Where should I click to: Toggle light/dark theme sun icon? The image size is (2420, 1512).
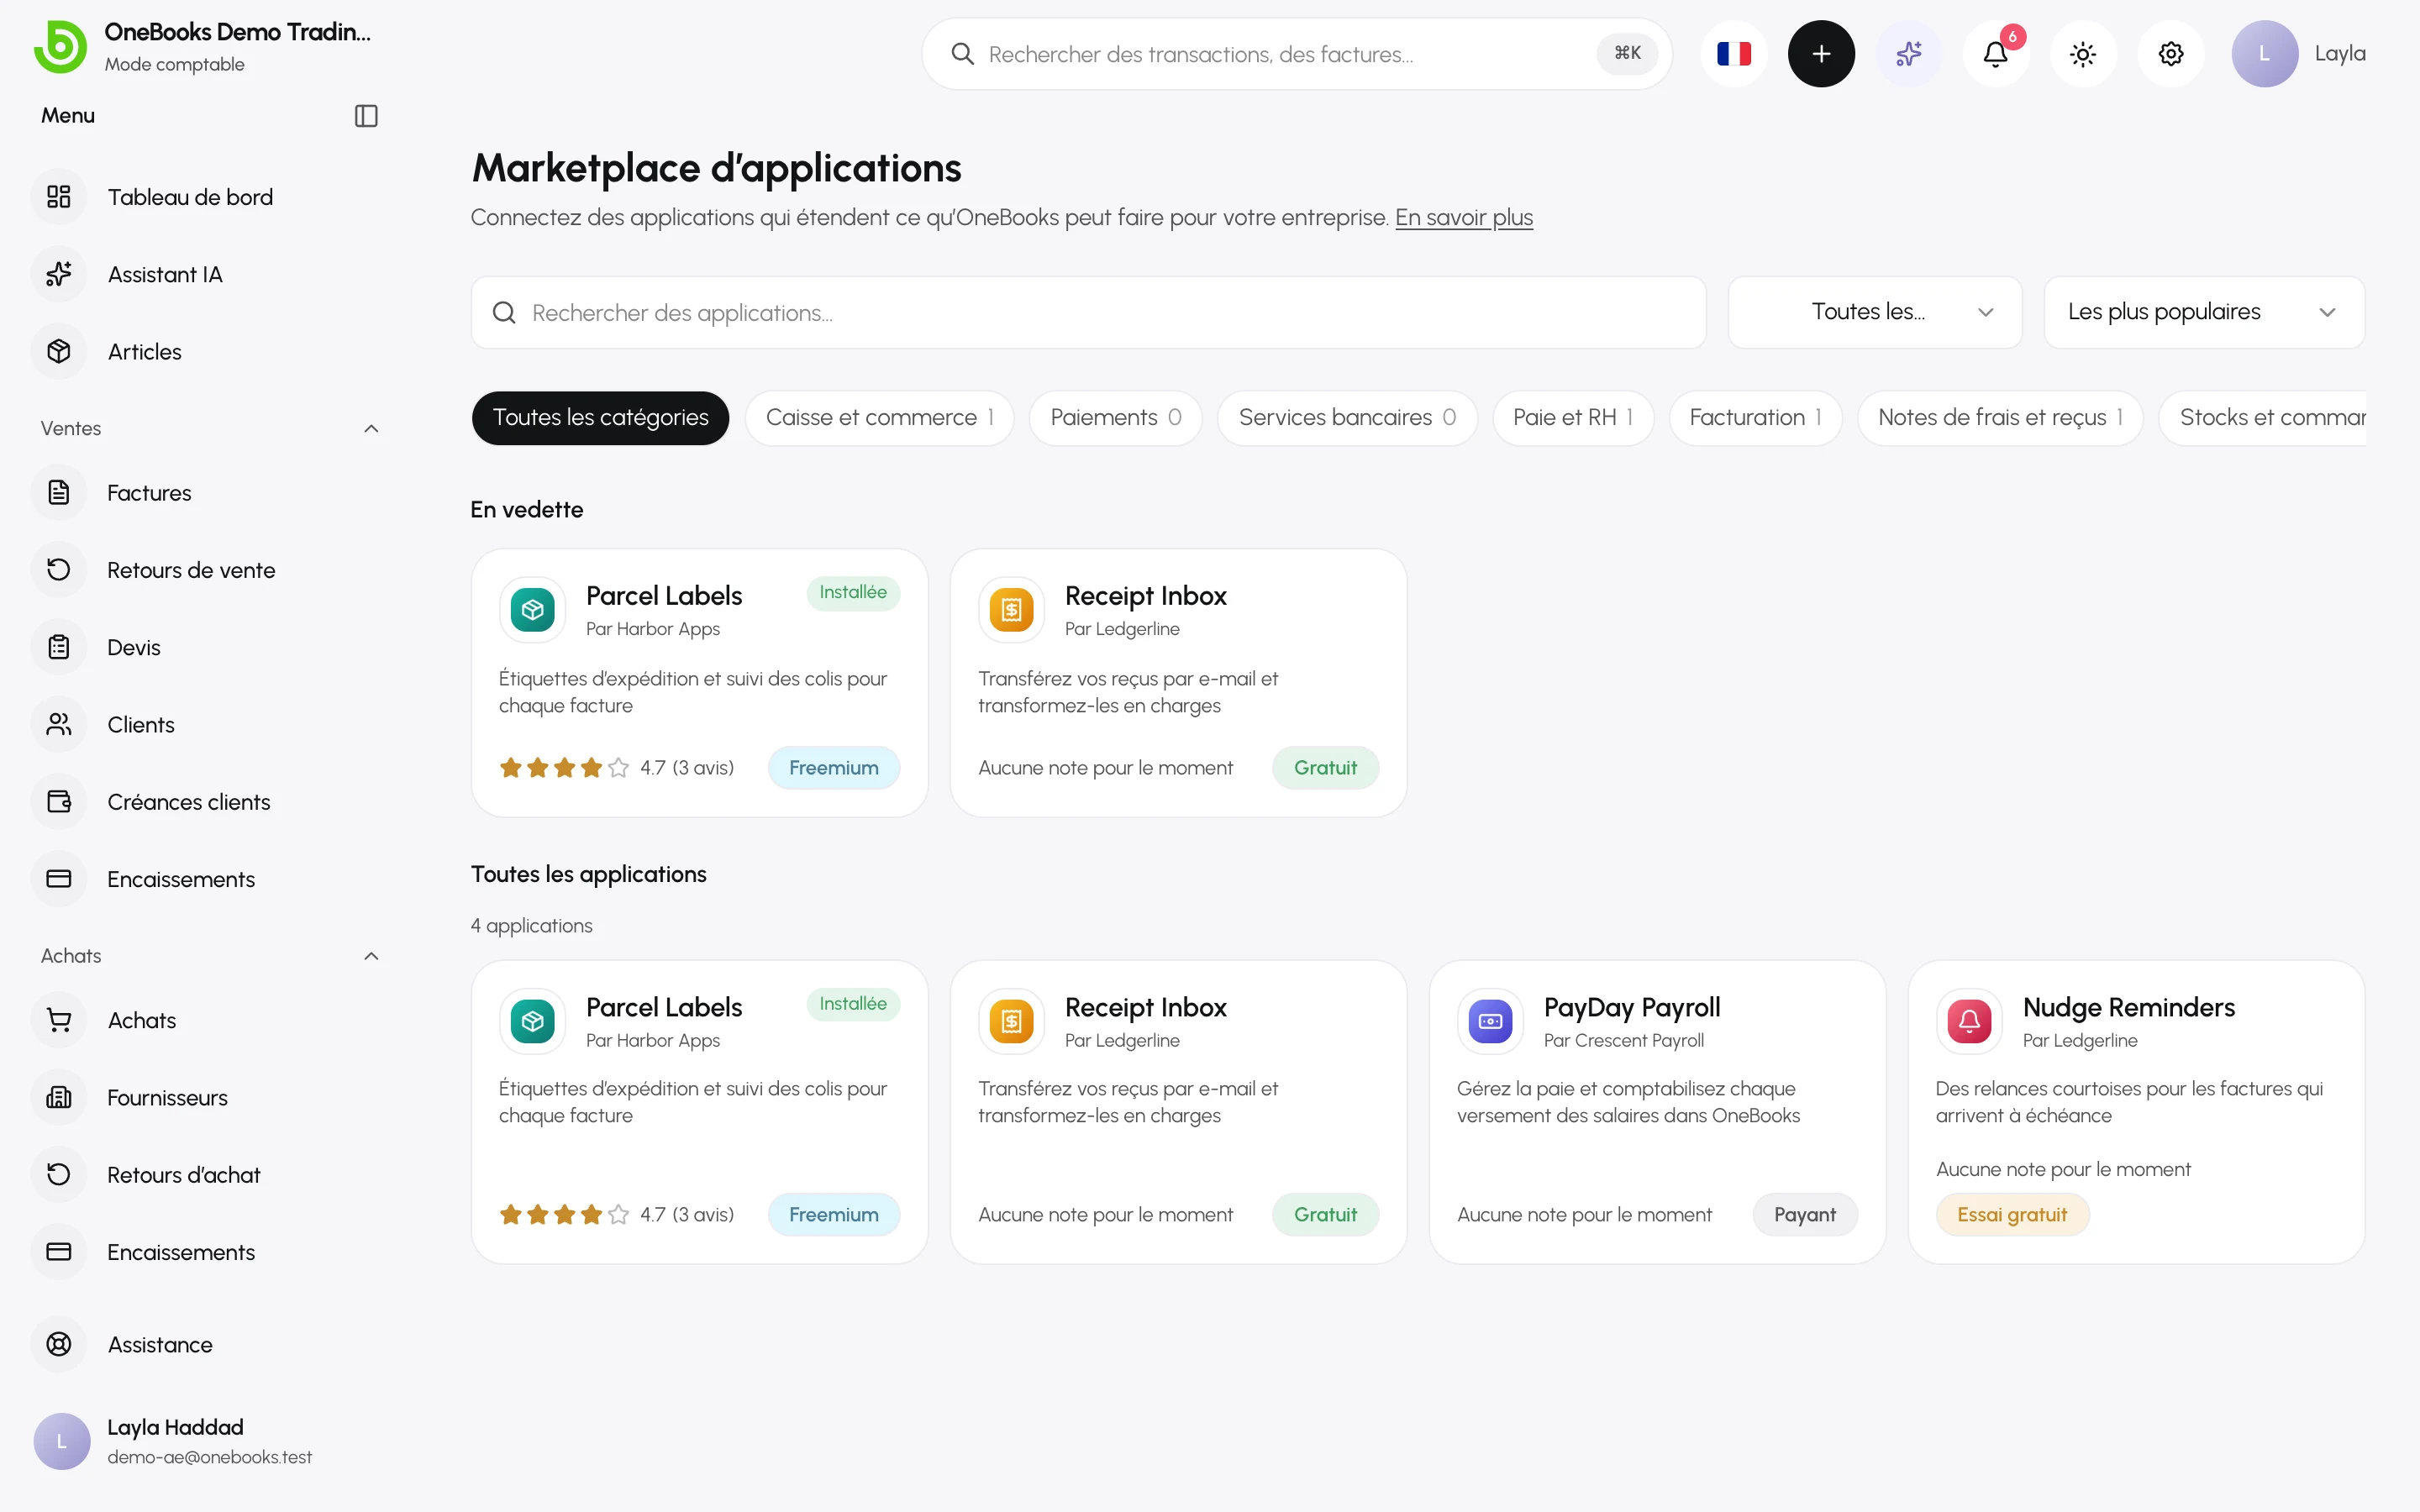[2083, 54]
